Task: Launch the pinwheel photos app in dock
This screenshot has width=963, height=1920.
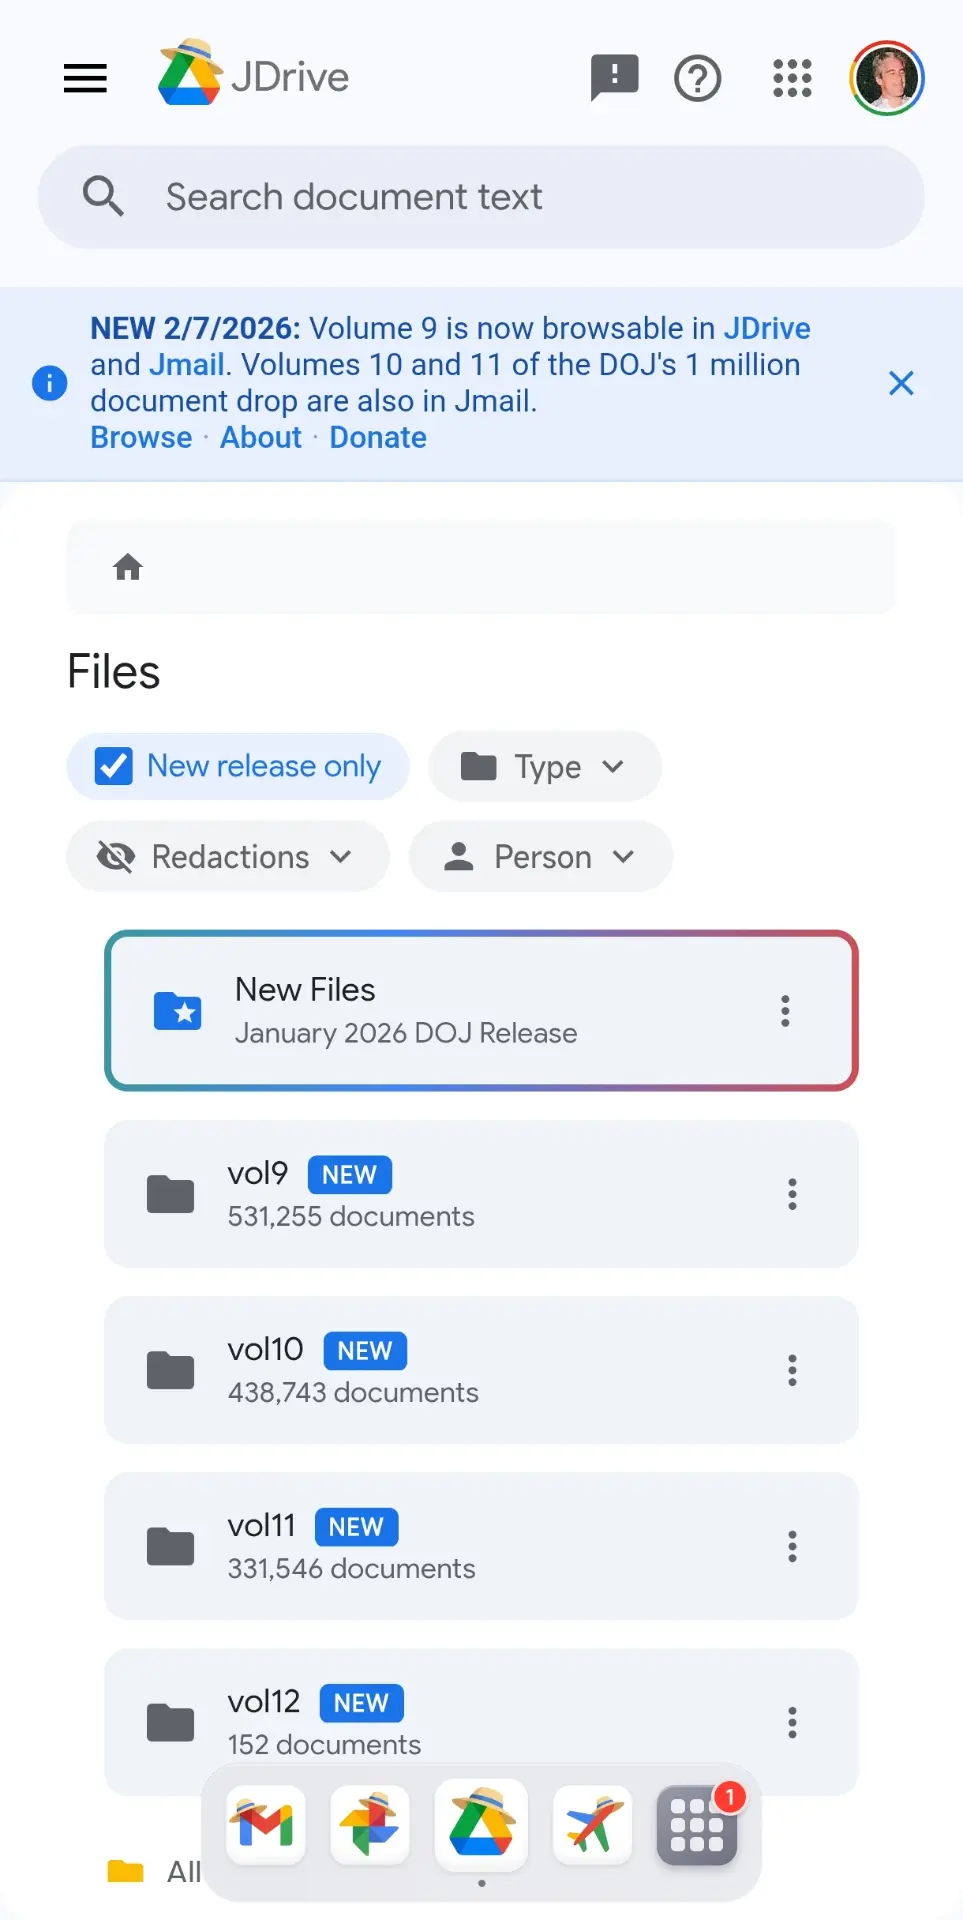Action: click(x=370, y=1826)
